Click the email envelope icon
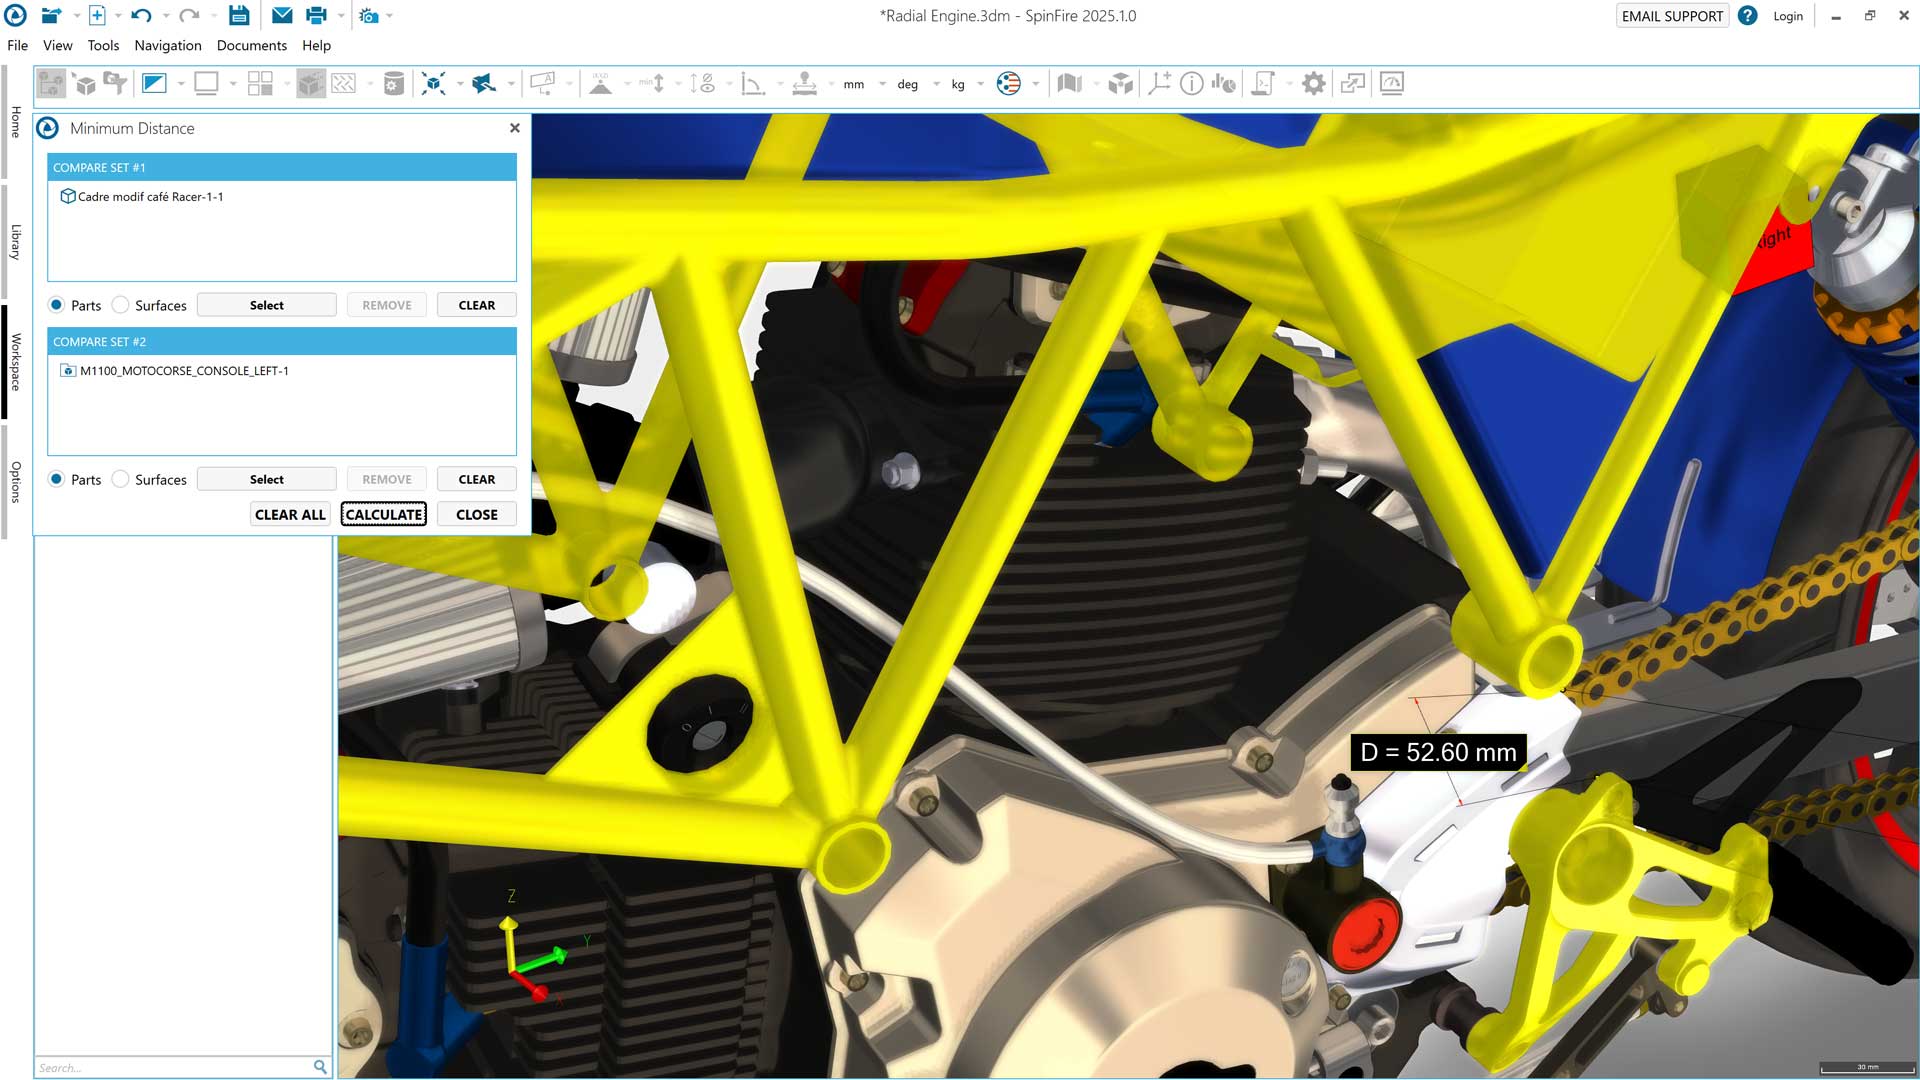This screenshot has height=1080, width=1920. (x=282, y=16)
